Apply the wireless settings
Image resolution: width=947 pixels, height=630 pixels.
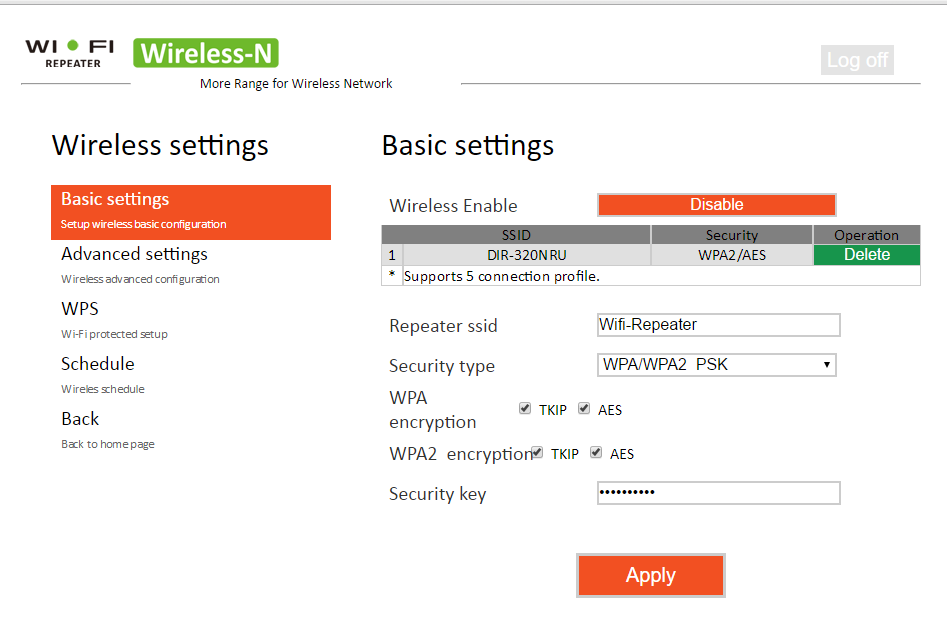coord(650,576)
